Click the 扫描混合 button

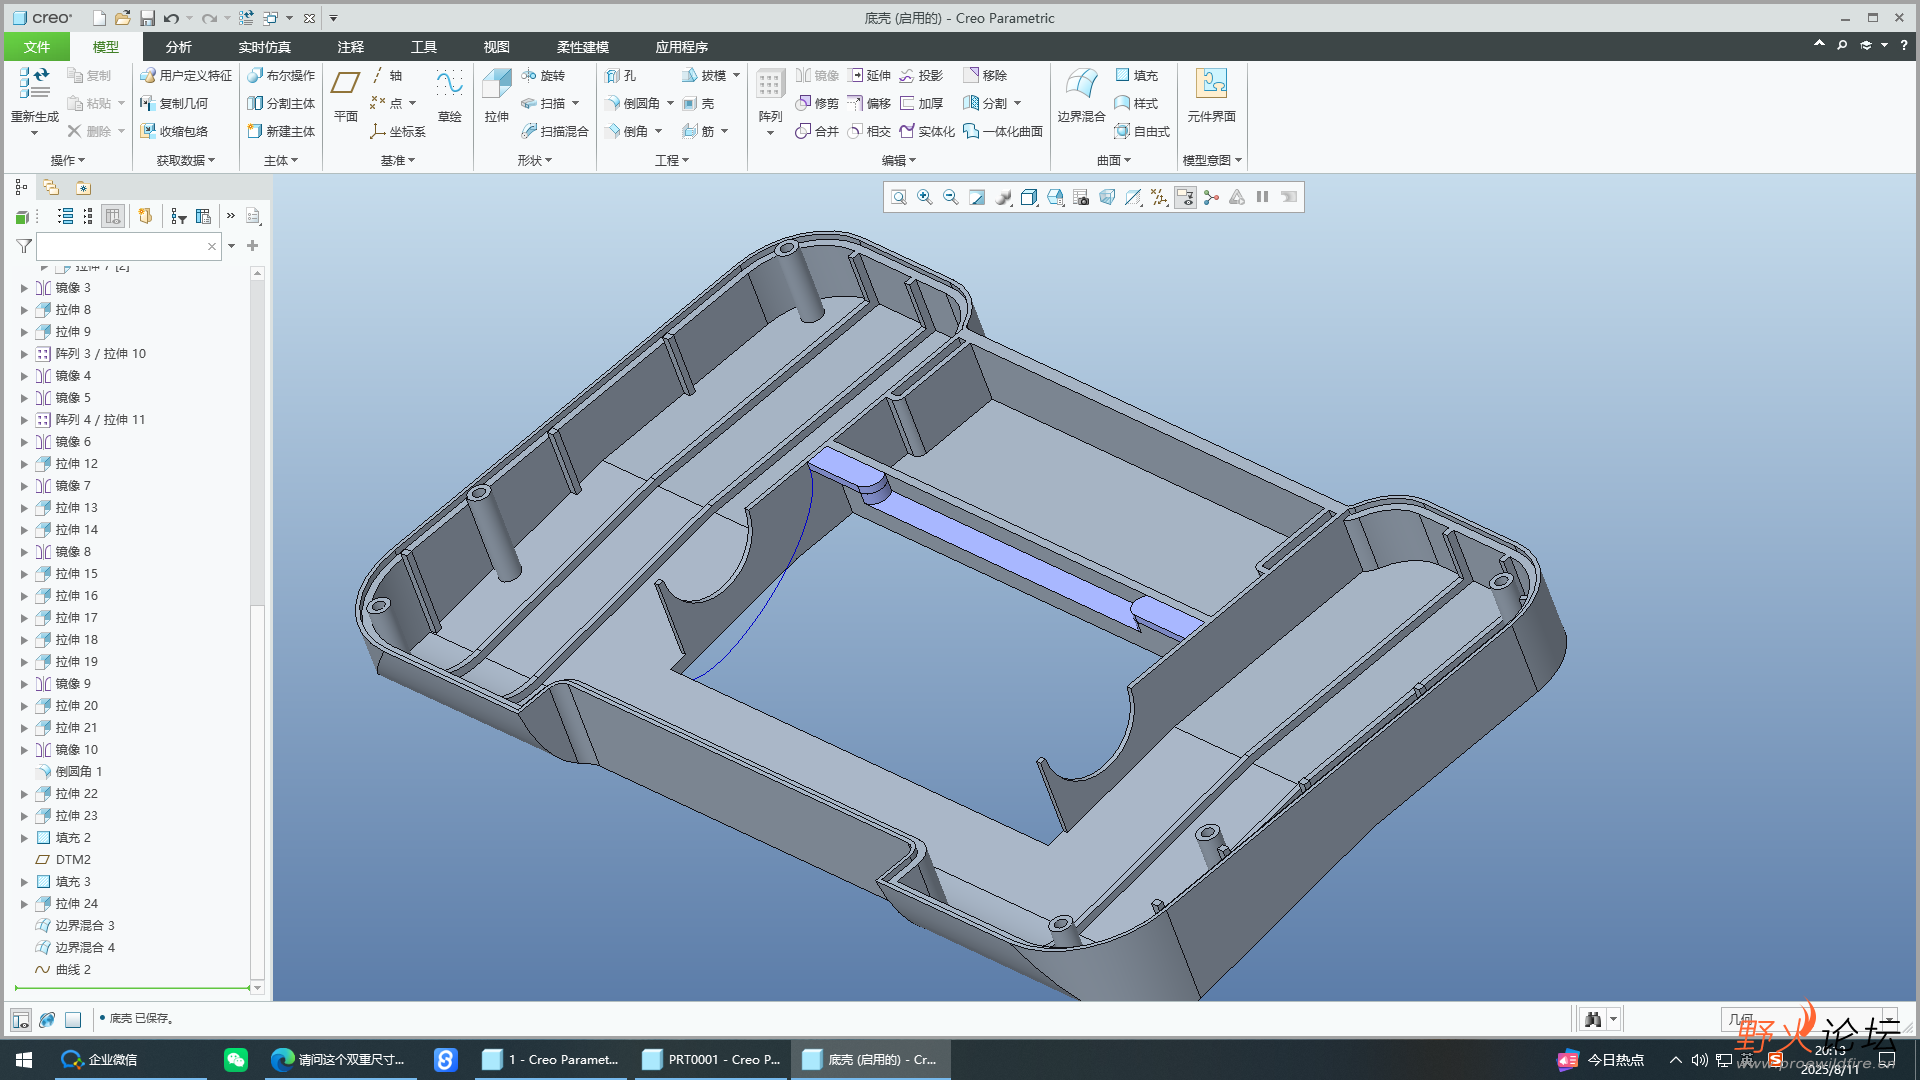pyautogui.click(x=555, y=131)
